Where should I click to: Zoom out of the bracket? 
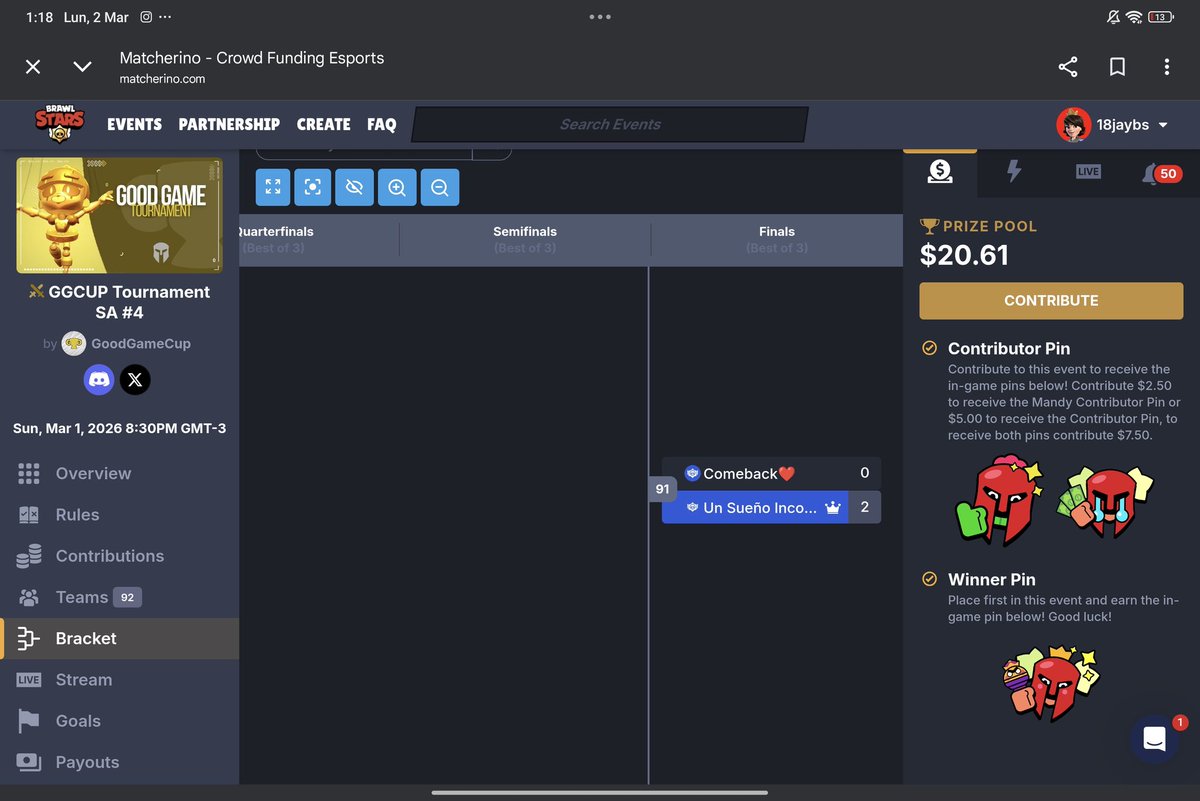pos(440,187)
